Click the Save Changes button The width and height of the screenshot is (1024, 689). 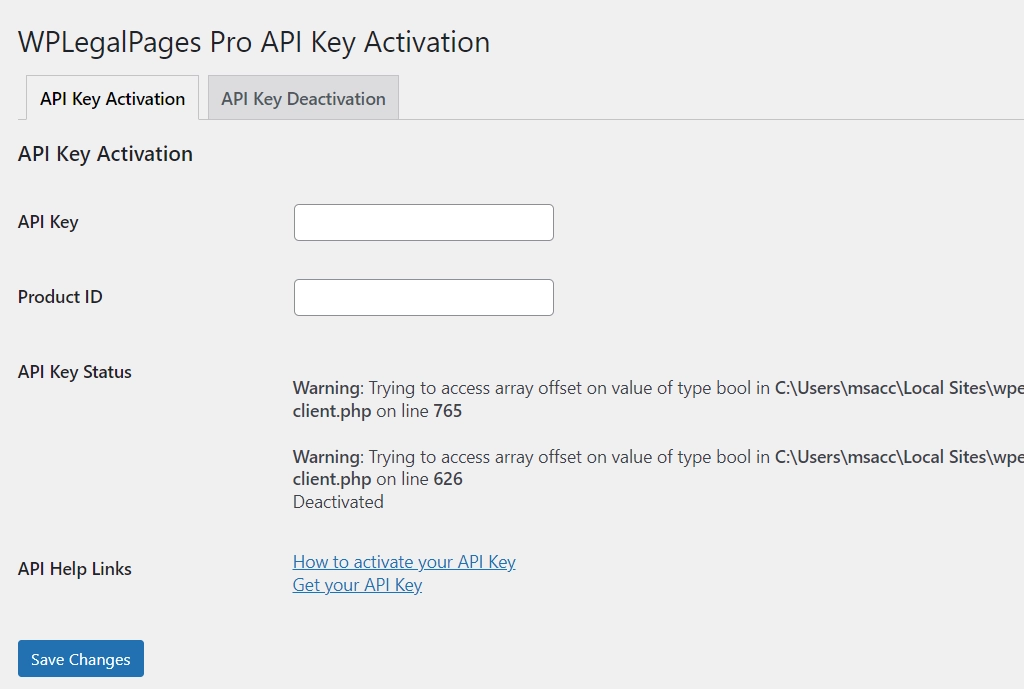click(80, 658)
